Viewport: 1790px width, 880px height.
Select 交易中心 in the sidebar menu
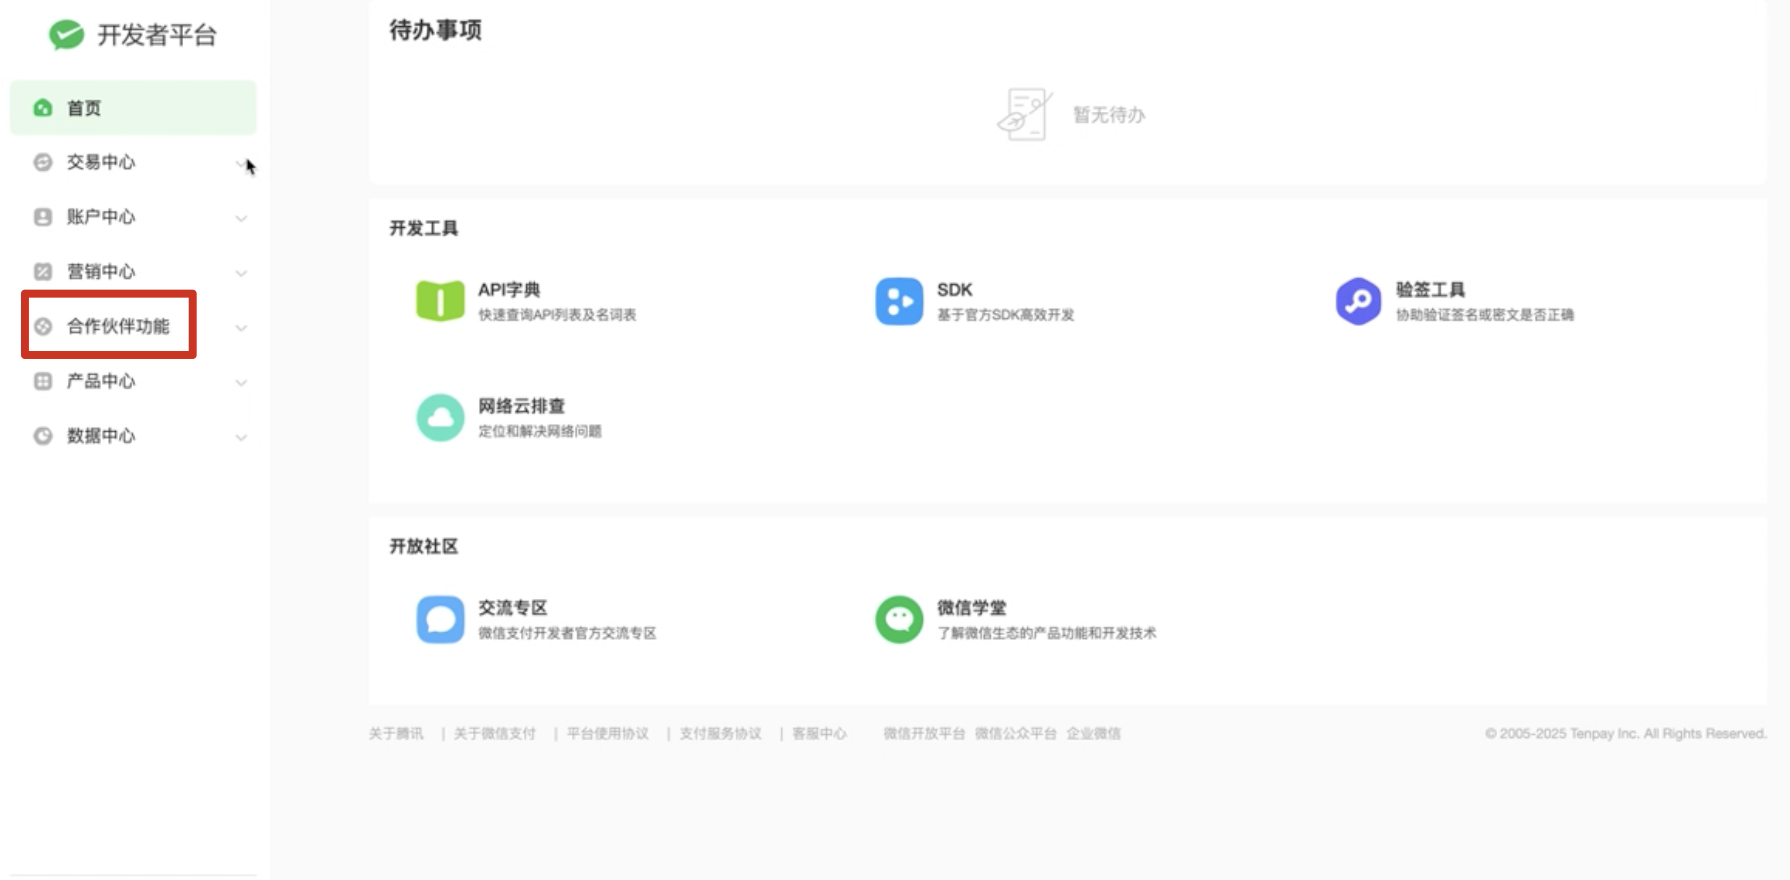[x=100, y=162]
